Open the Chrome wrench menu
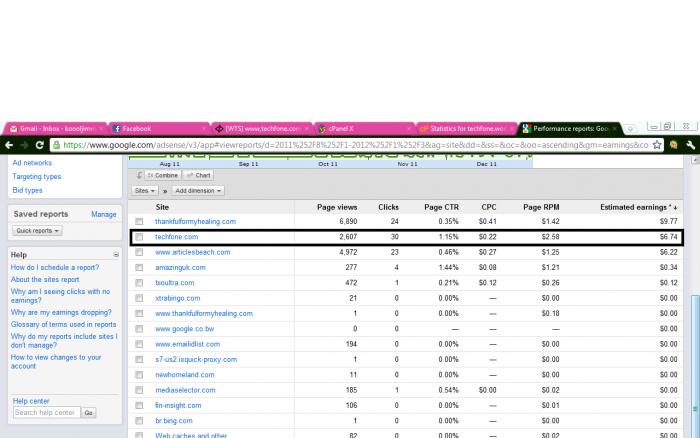700x438 pixels. click(691, 145)
